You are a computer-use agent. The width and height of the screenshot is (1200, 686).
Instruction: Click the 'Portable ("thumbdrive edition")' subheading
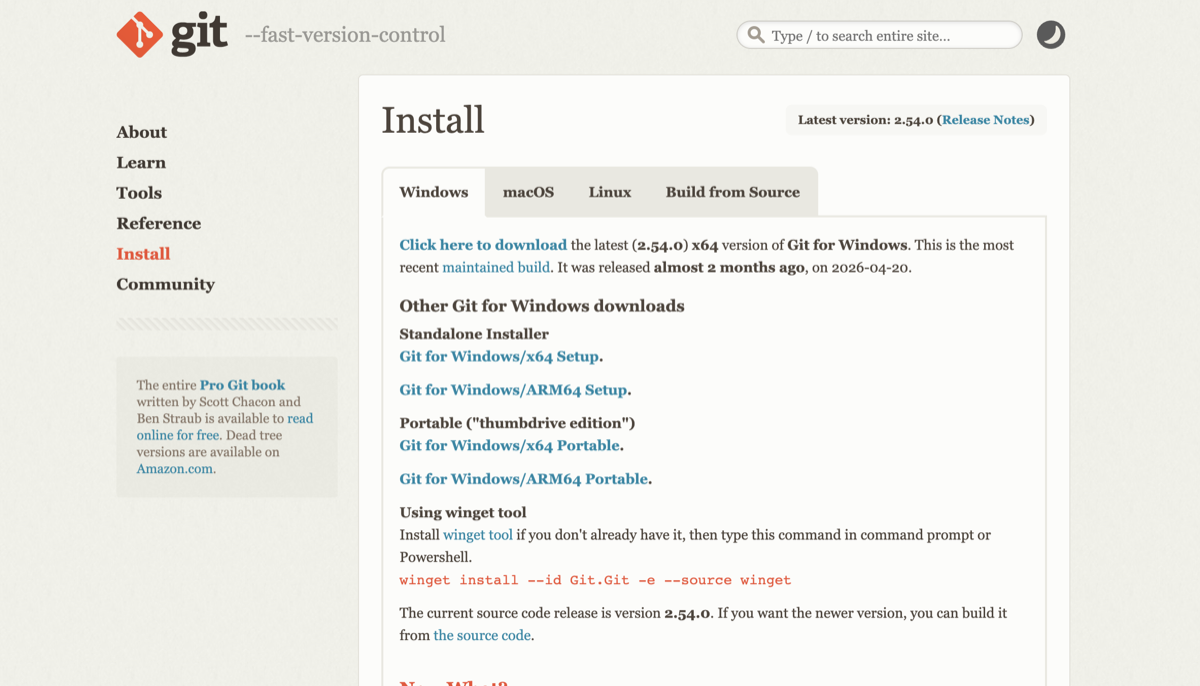[517, 423]
